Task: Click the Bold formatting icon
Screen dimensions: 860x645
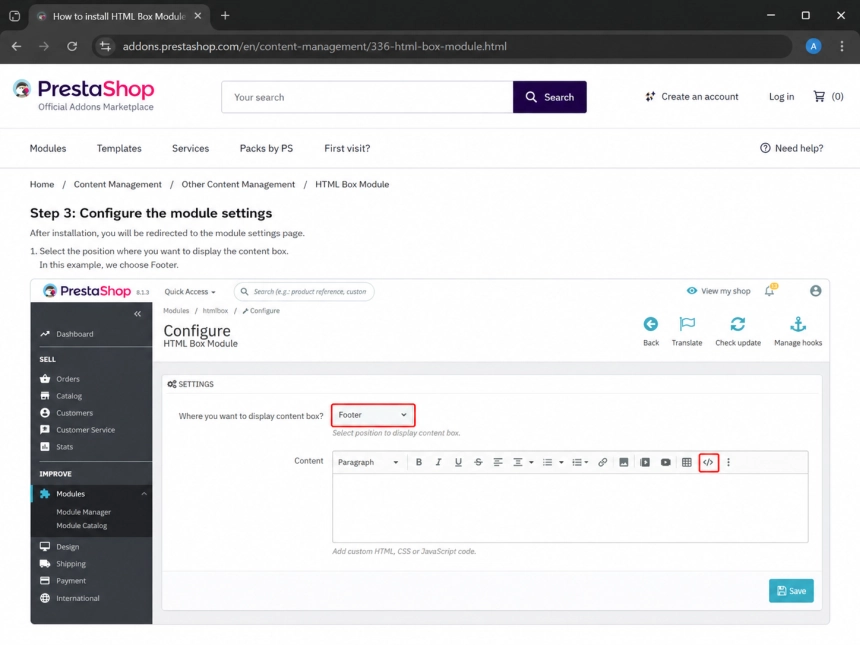Action: pos(418,462)
